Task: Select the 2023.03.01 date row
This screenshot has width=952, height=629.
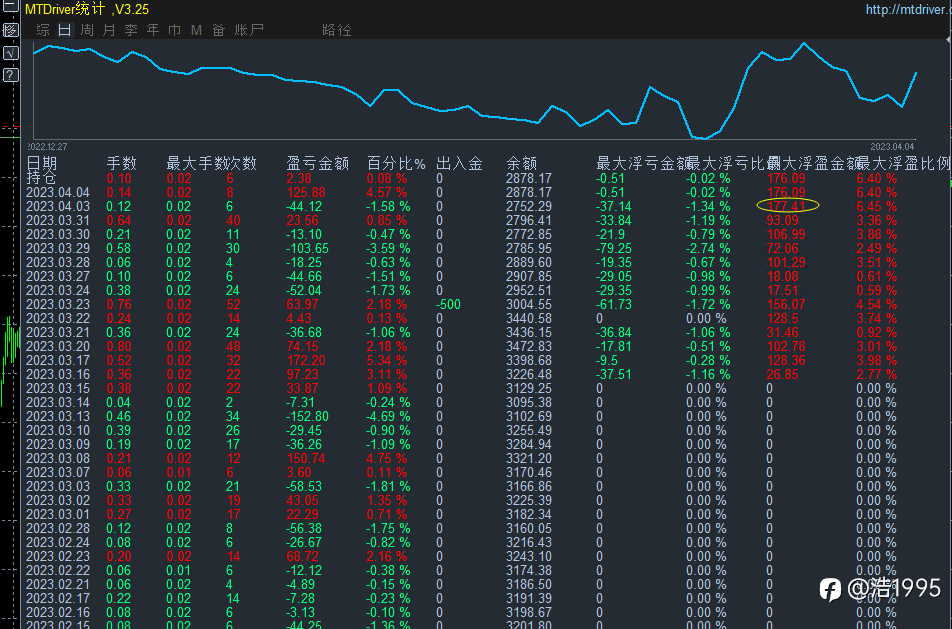Action: (58, 514)
